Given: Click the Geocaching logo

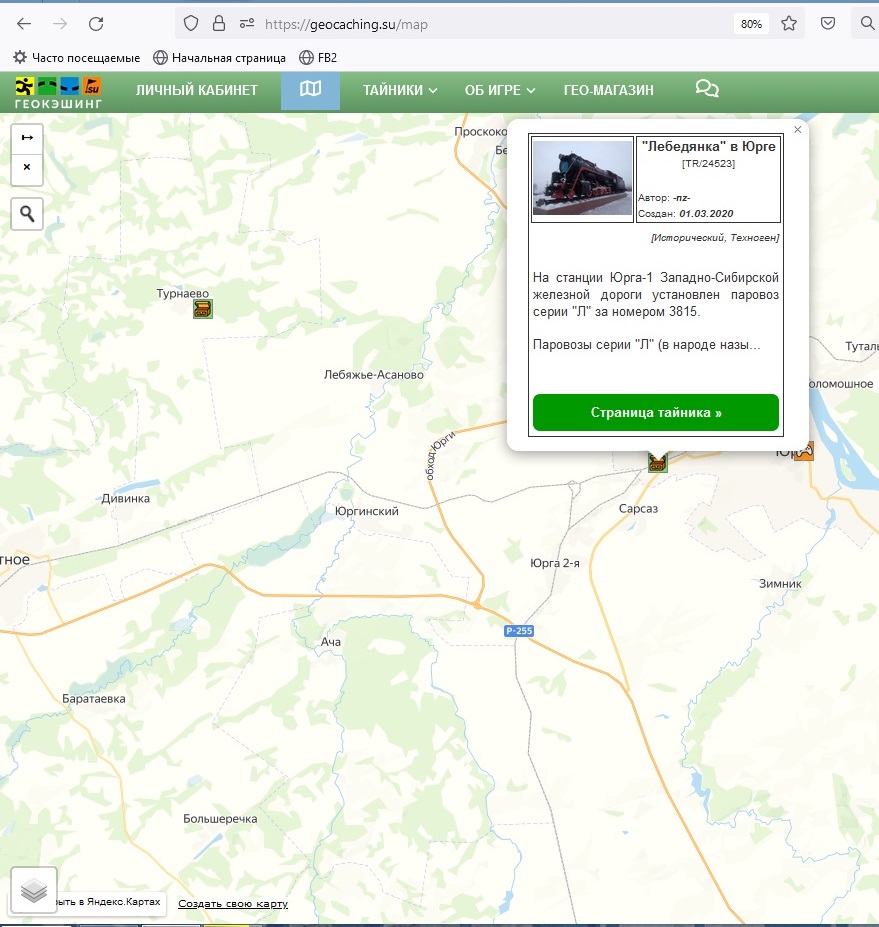Looking at the screenshot, I should click(x=58, y=91).
